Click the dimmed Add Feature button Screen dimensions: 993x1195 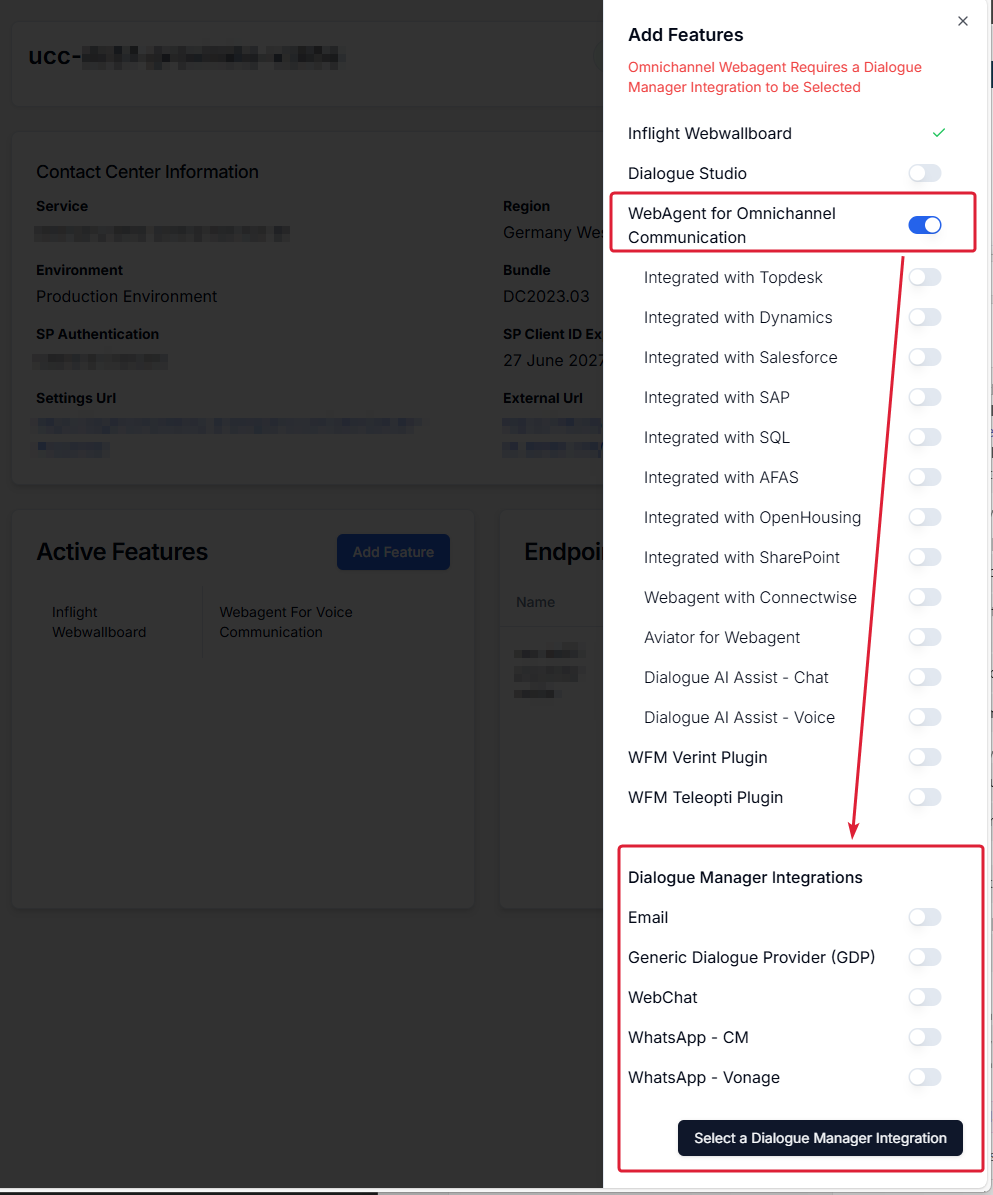point(393,552)
